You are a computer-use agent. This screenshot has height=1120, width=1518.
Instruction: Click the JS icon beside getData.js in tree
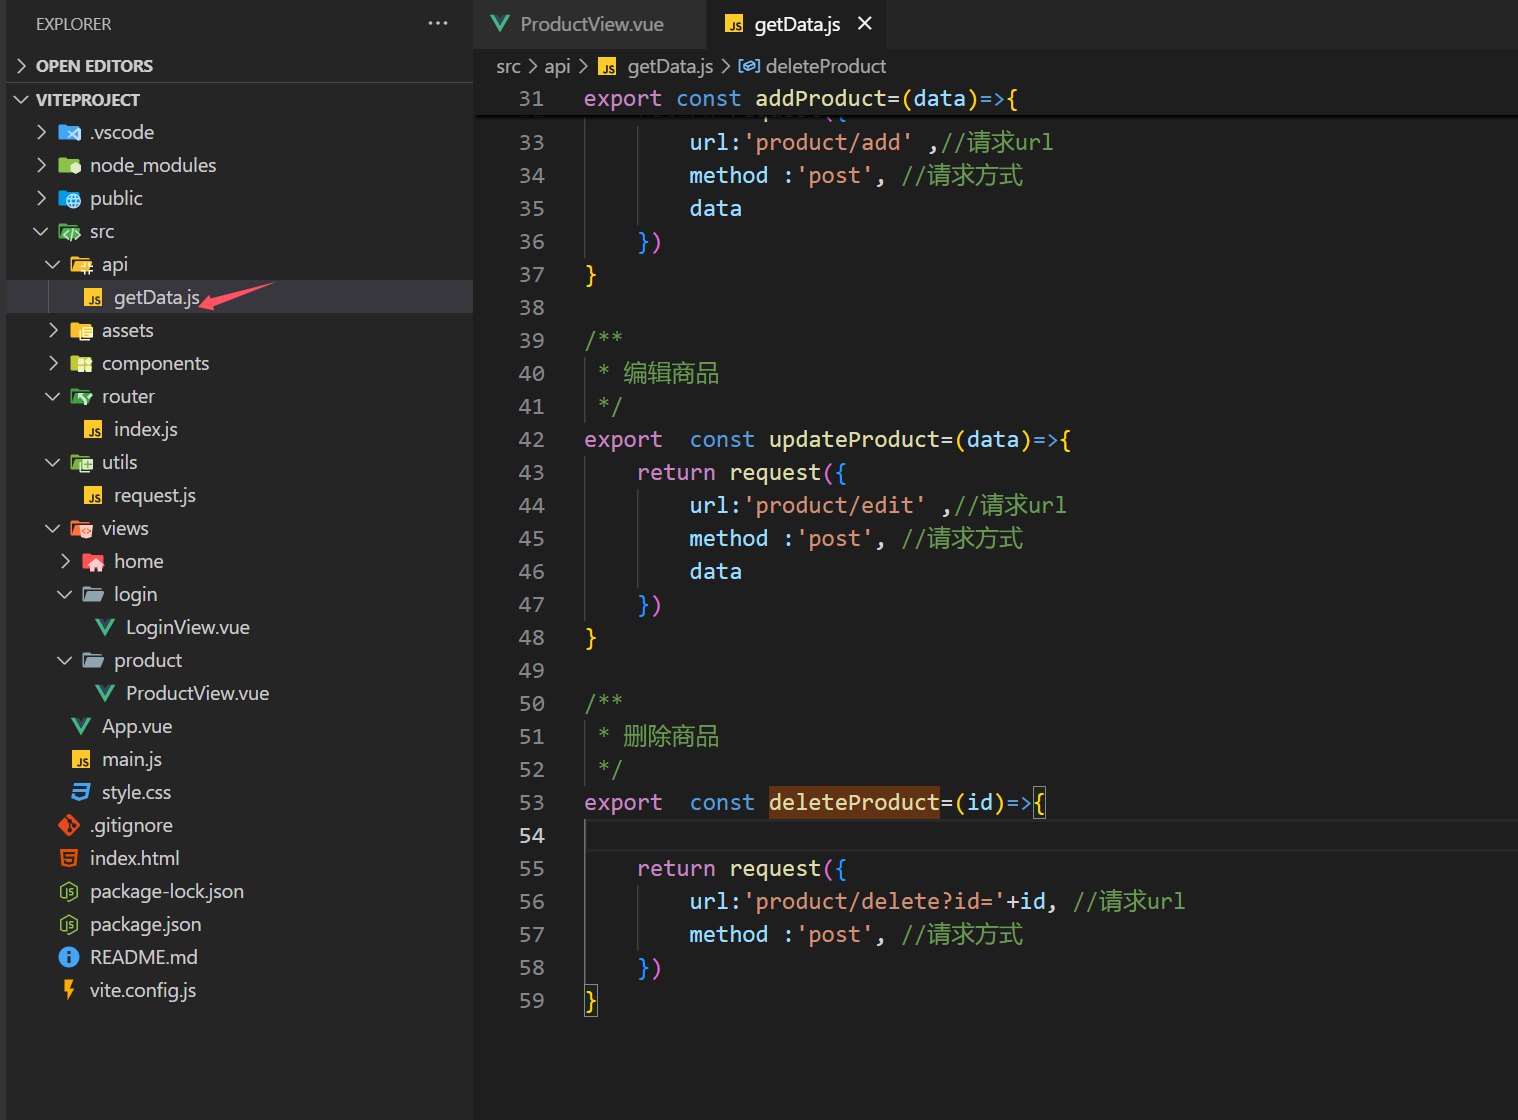93,298
